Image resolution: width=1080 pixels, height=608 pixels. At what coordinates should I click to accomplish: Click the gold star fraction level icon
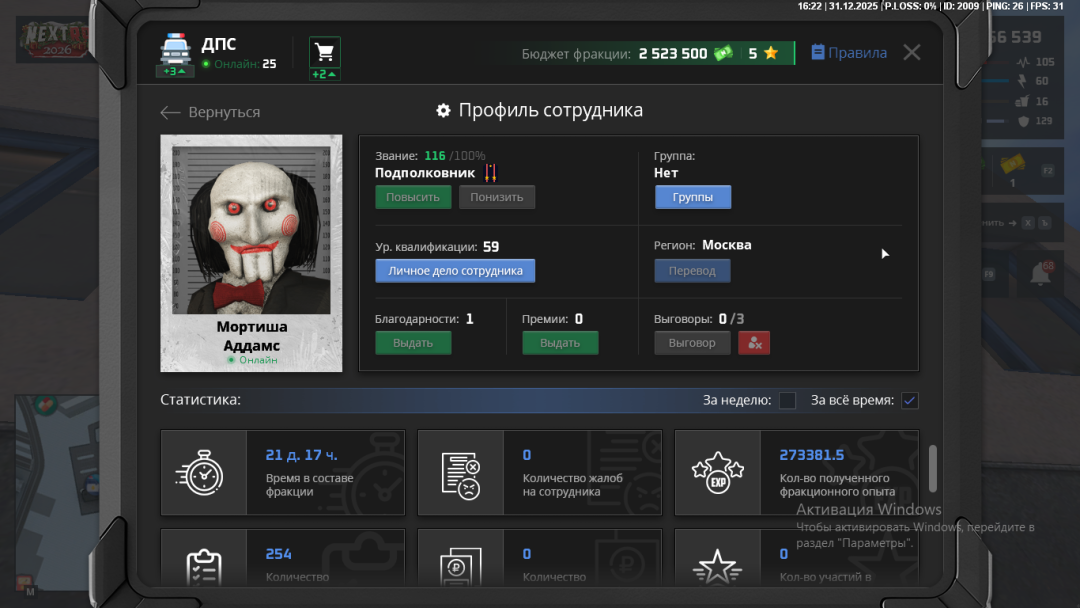pos(770,53)
